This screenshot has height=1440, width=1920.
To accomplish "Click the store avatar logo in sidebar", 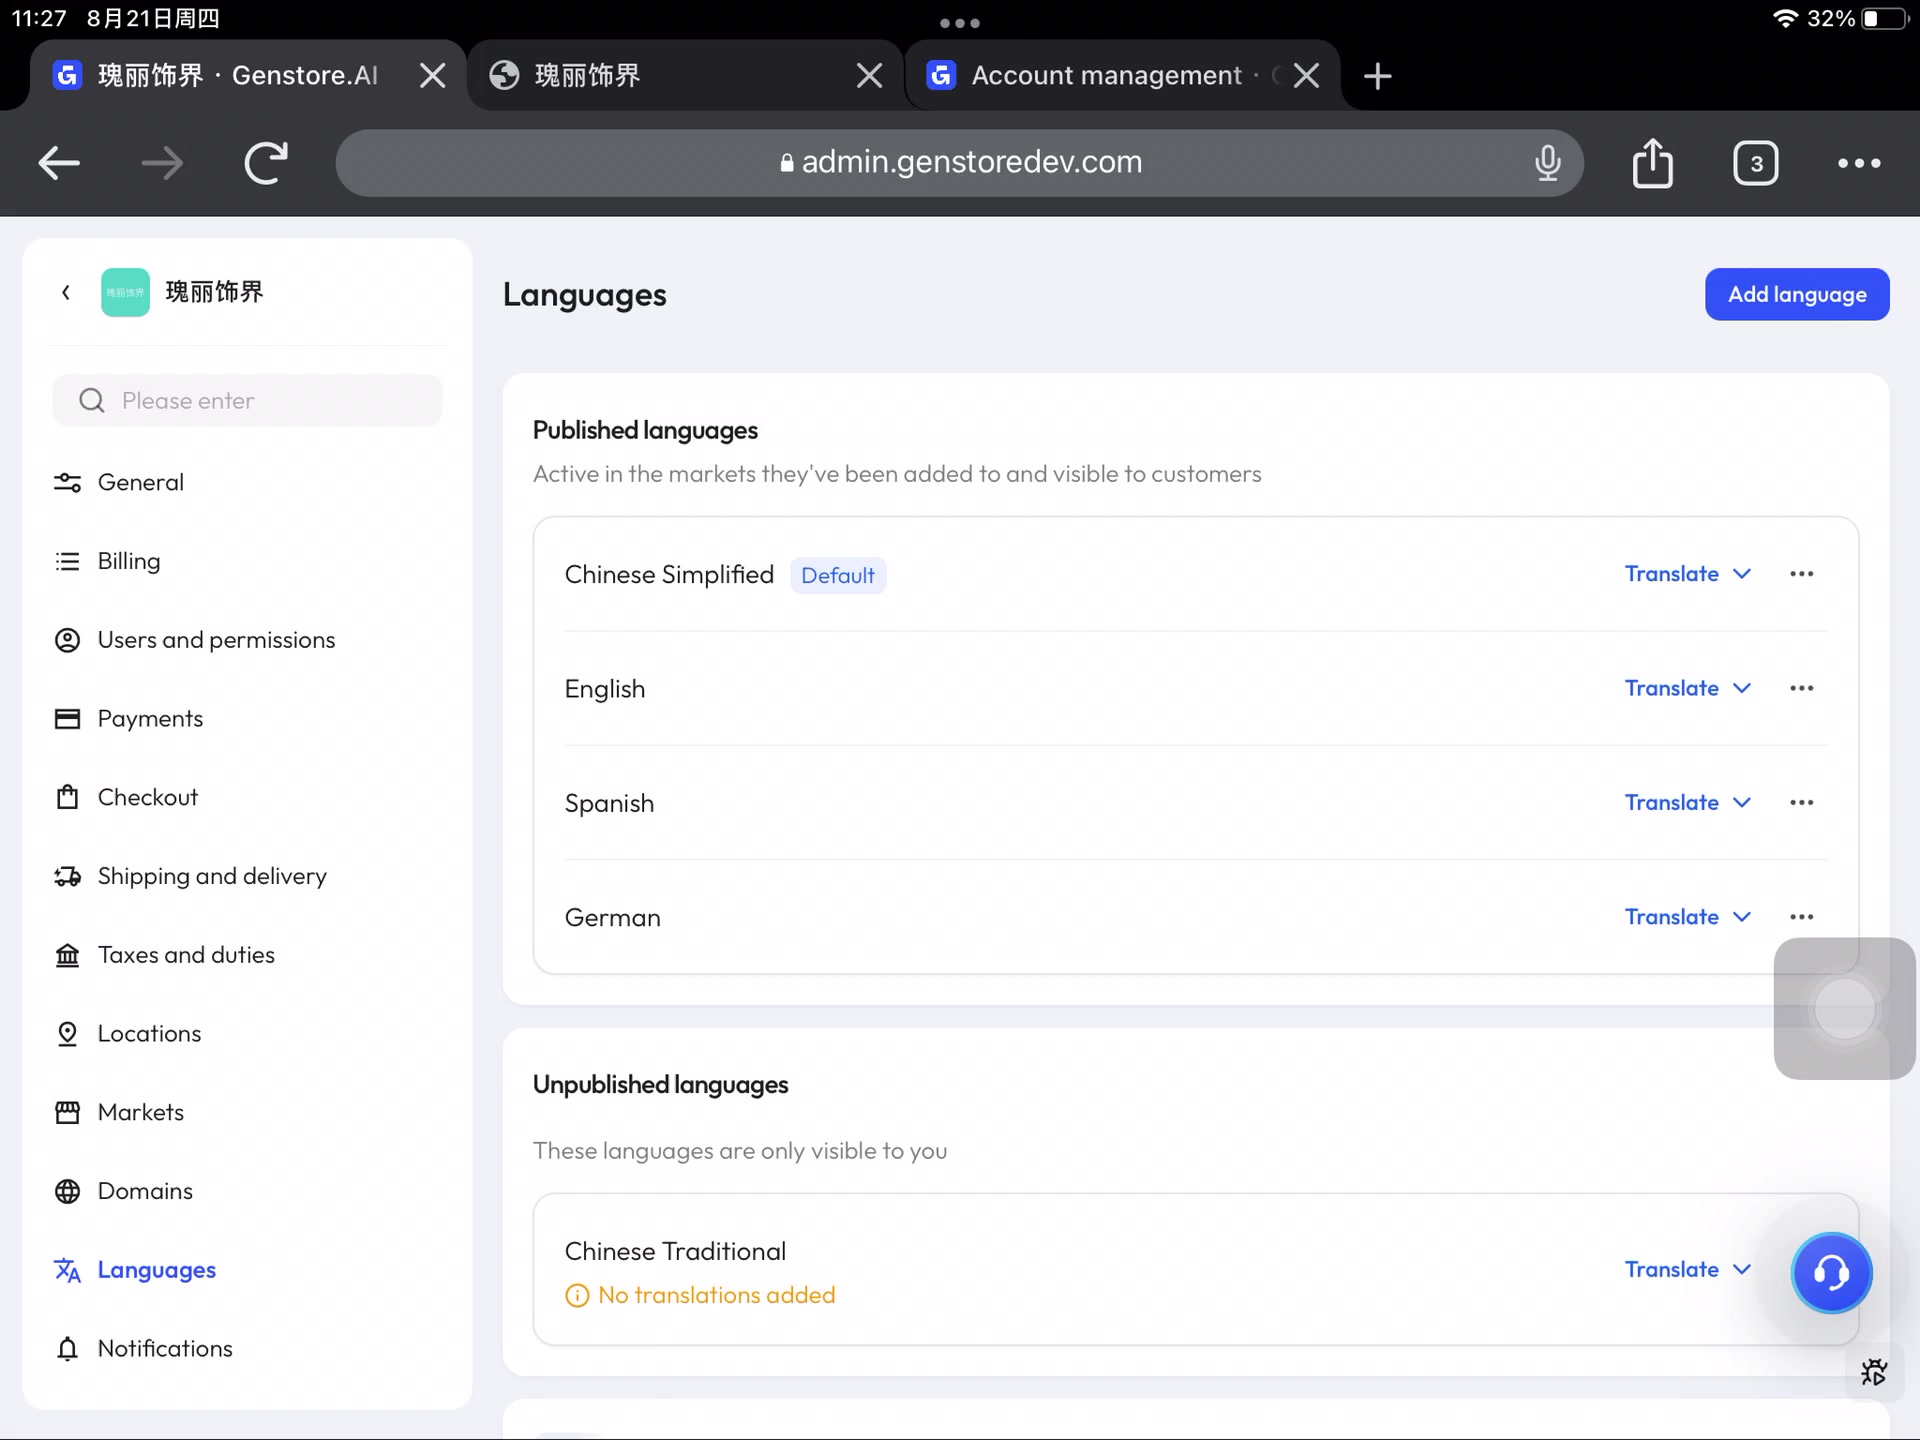I will tap(125, 292).
